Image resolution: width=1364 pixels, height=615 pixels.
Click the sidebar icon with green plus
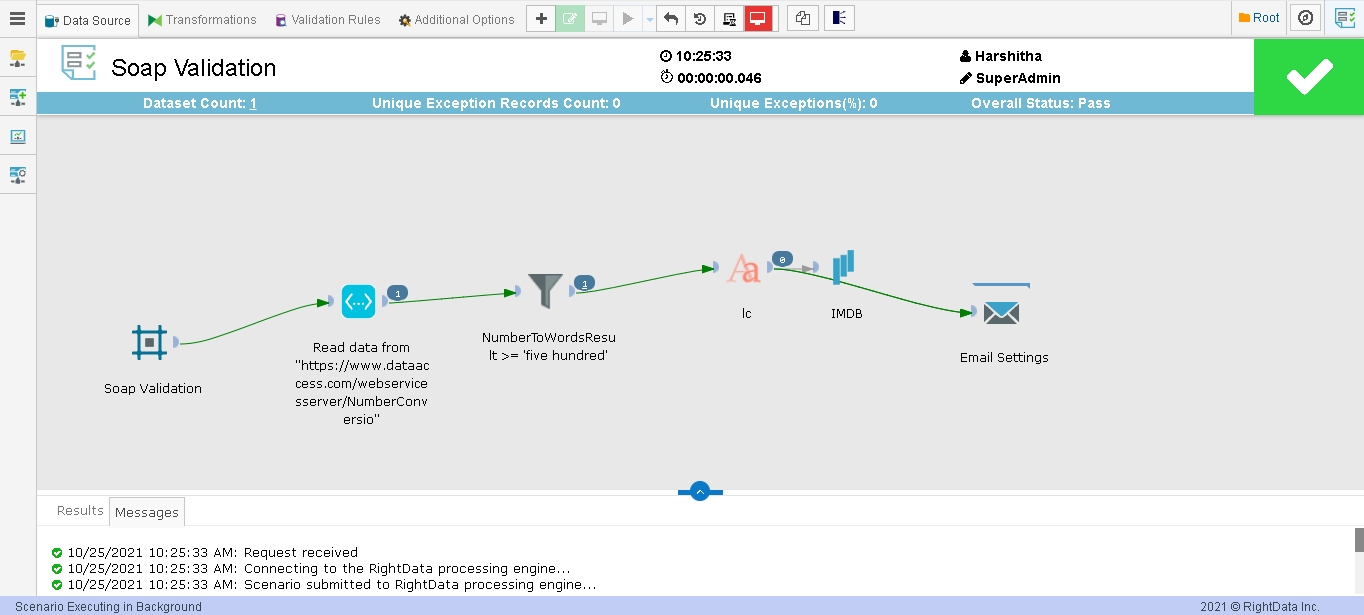coord(17,97)
